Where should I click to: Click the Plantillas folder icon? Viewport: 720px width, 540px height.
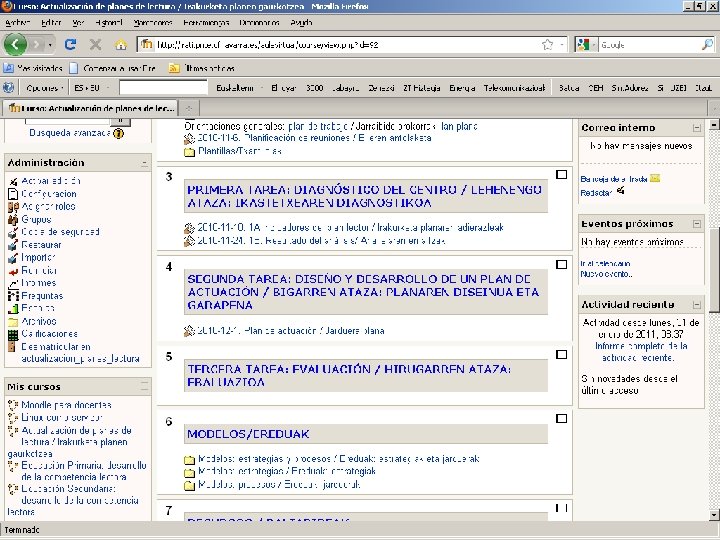tap(189, 152)
